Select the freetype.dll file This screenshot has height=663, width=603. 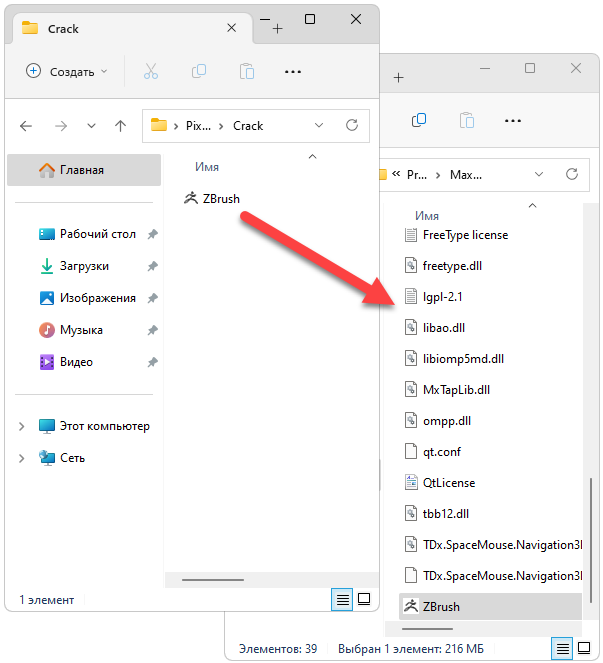(x=444, y=266)
